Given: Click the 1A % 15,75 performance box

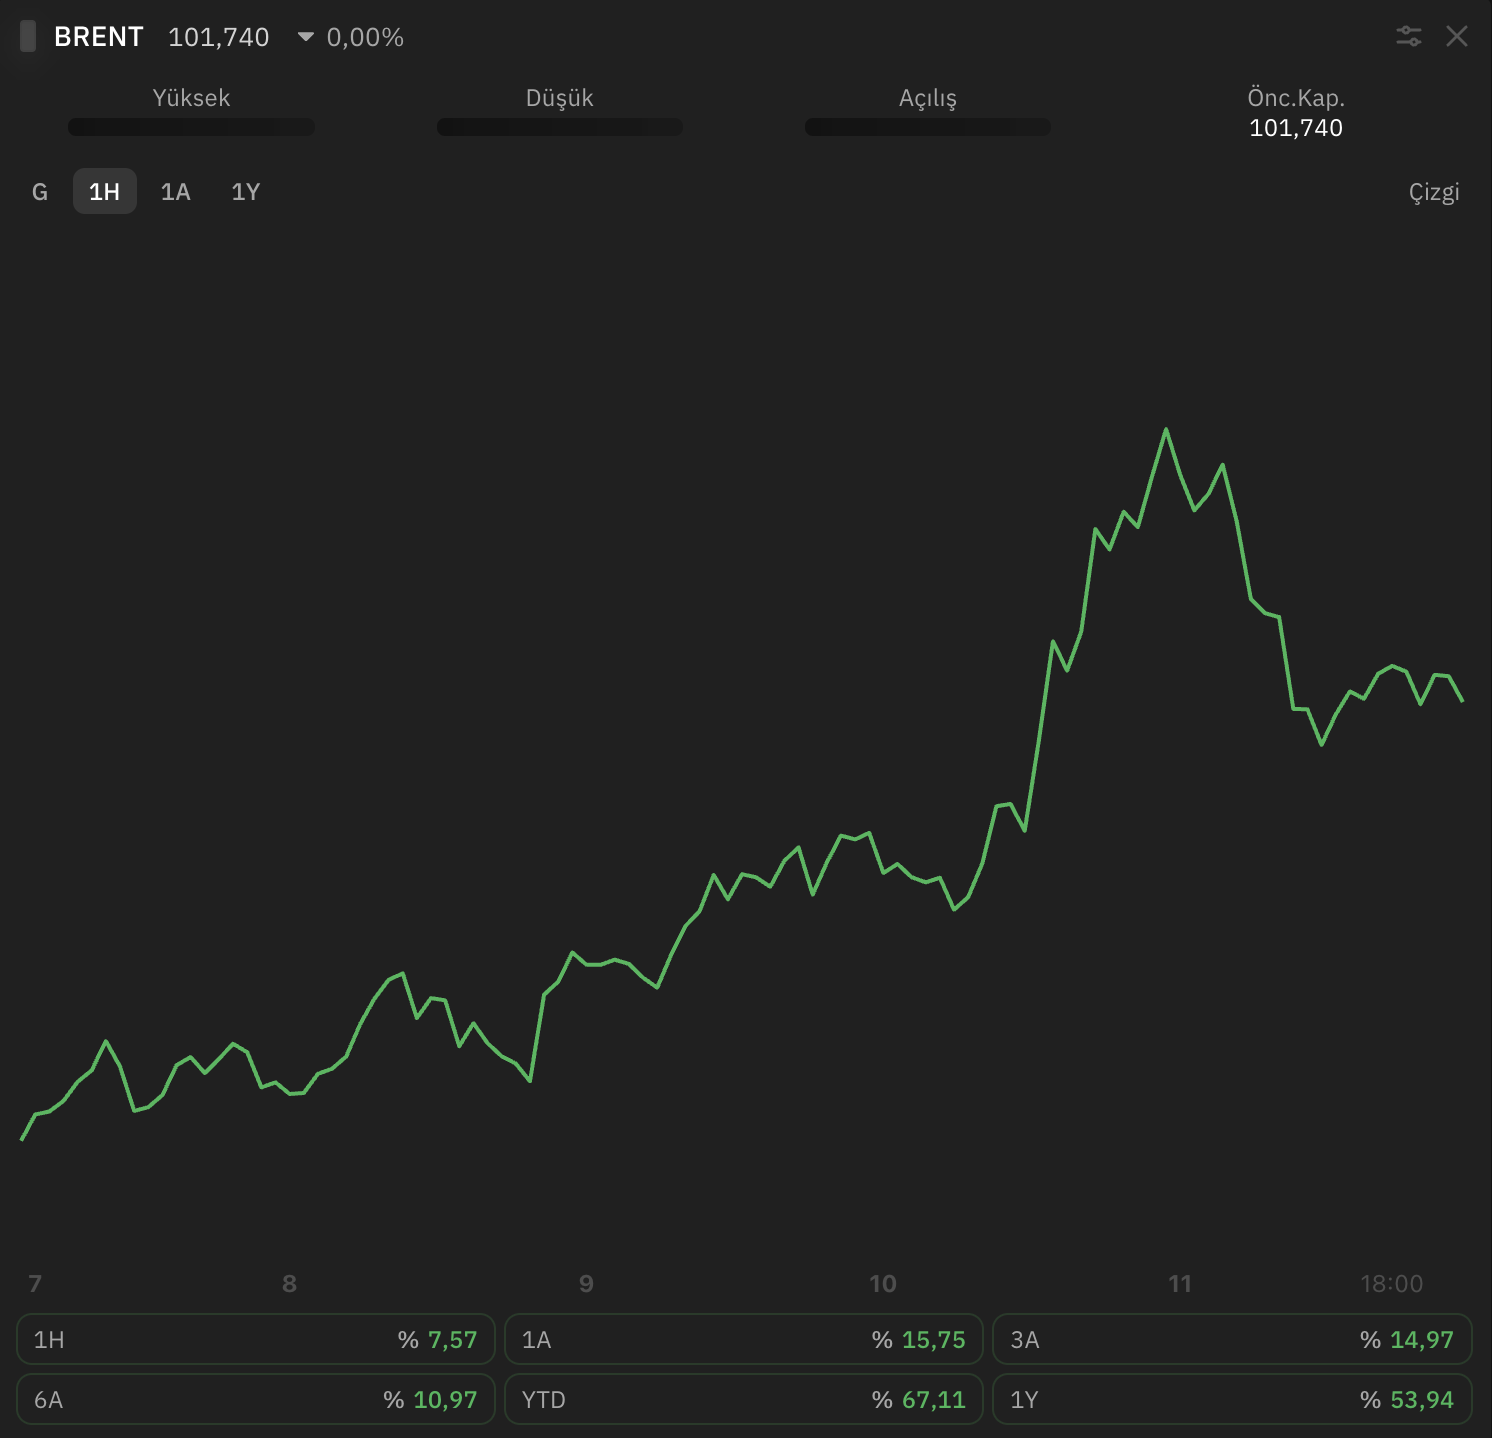Looking at the screenshot, I should tap(744, 1339).
